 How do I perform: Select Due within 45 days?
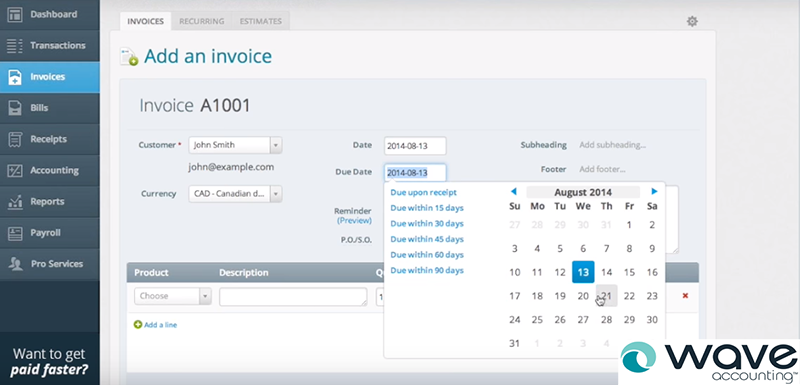427,239
